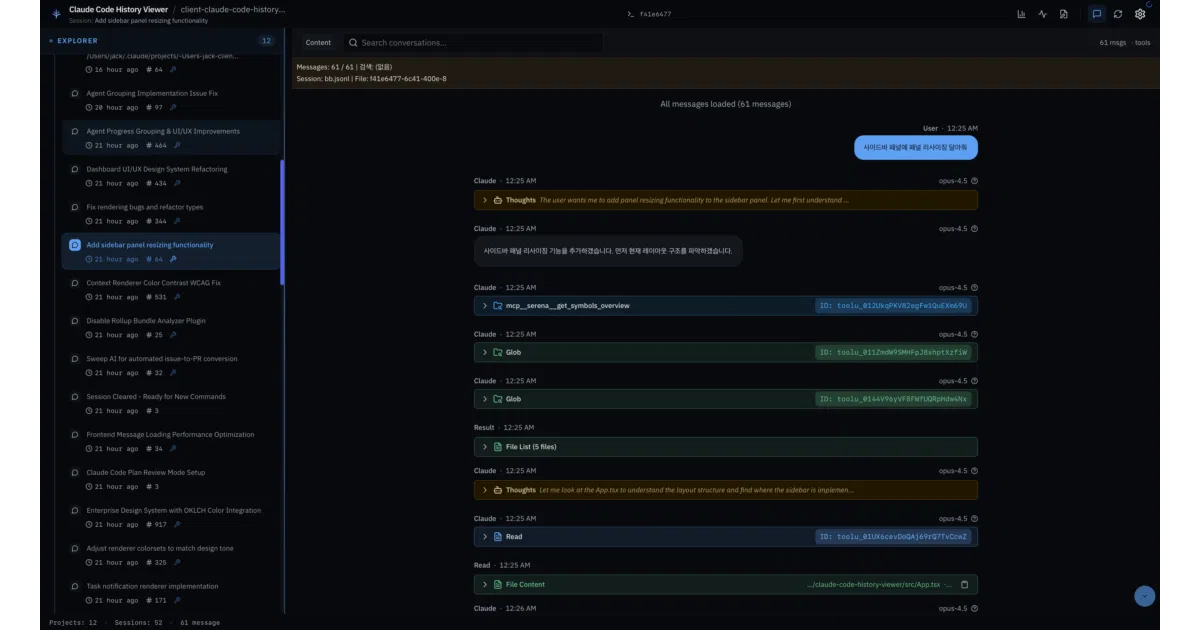Screen dimensions: 1200x630
Task: Click model info icon on Read row opus-4.5
Action: coord(974,518)
